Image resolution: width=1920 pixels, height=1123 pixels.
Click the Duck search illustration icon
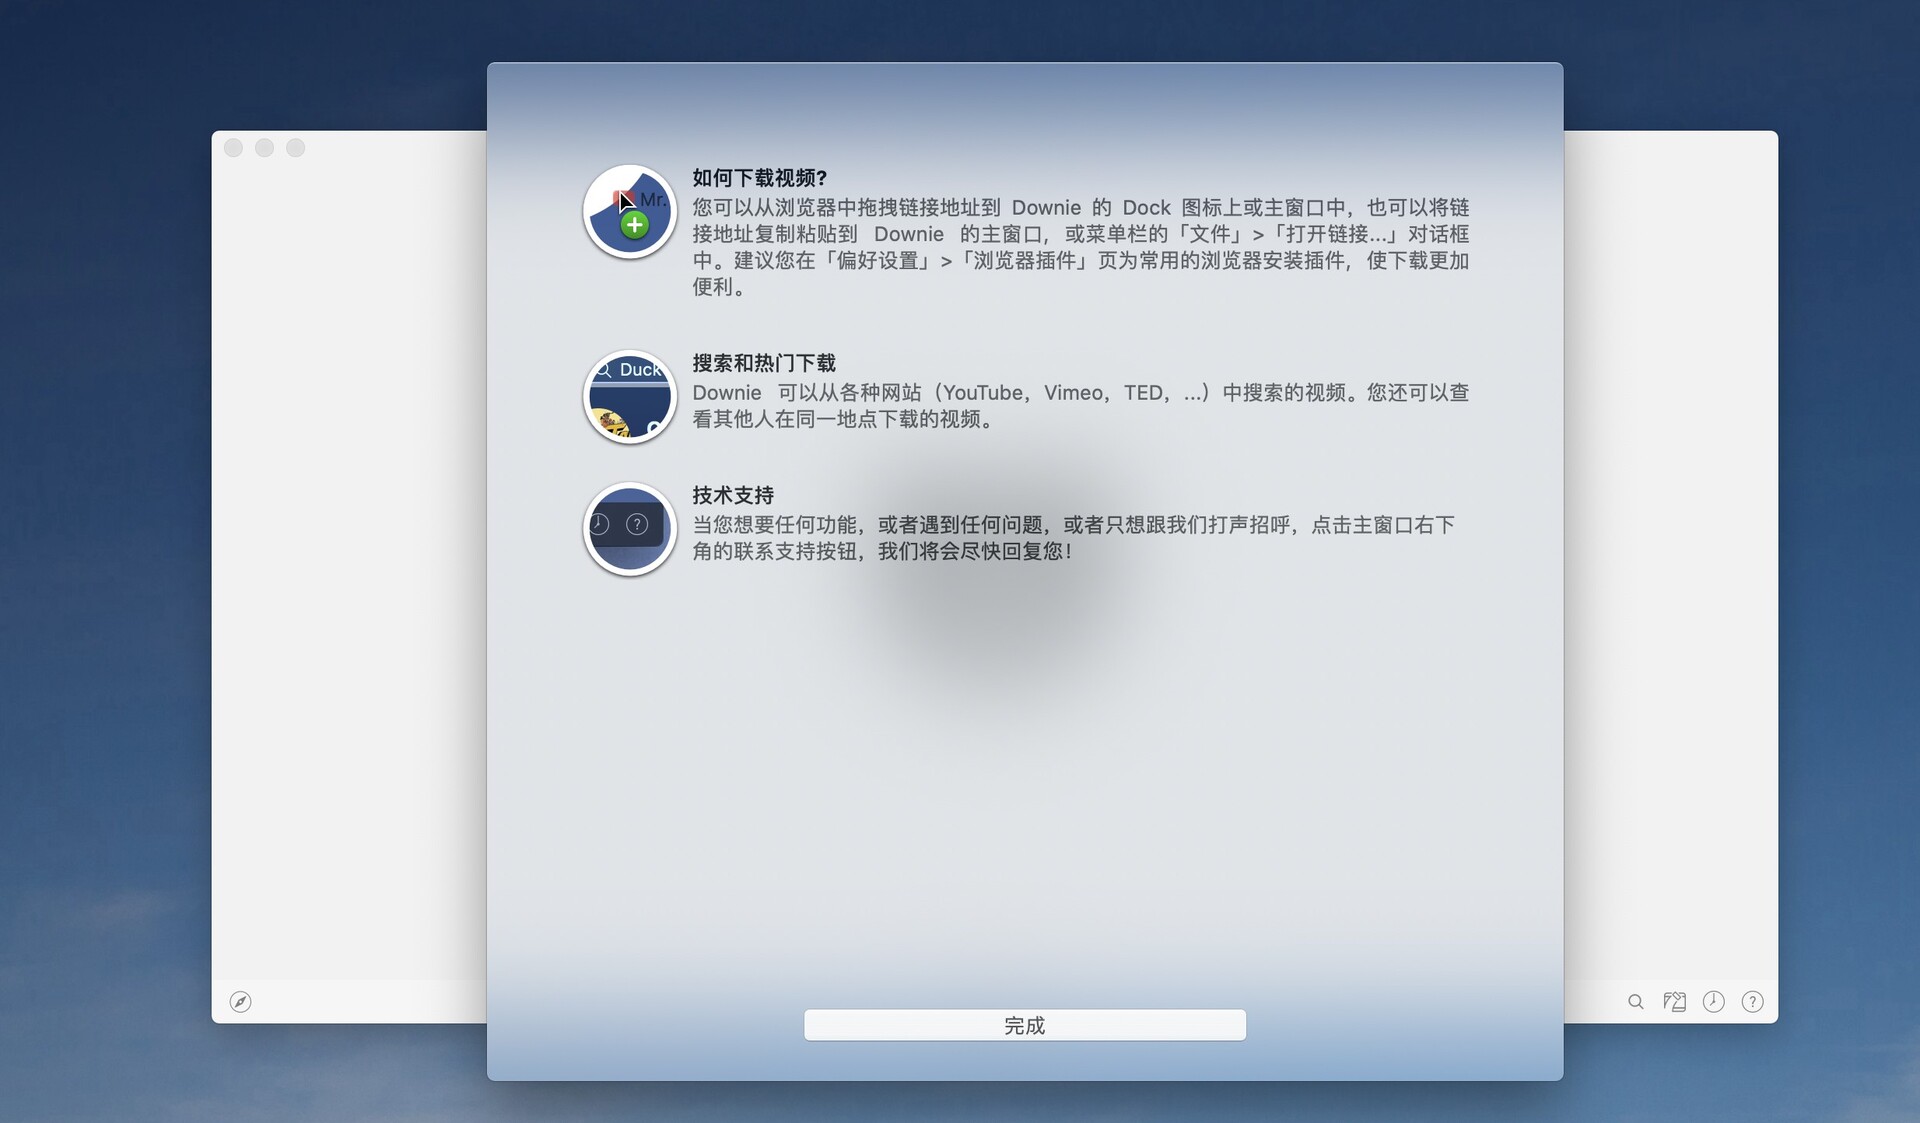pos(630,397)
